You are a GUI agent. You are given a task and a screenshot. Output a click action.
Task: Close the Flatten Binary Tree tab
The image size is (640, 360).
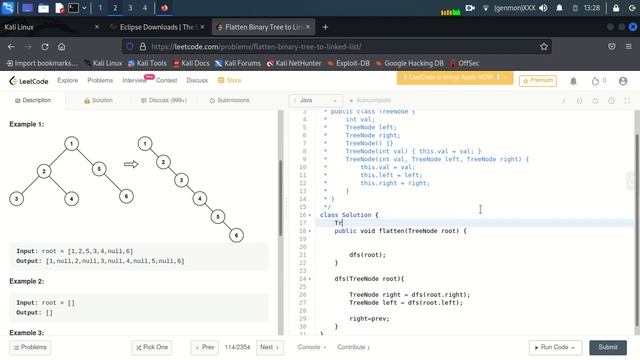[308, 27]
